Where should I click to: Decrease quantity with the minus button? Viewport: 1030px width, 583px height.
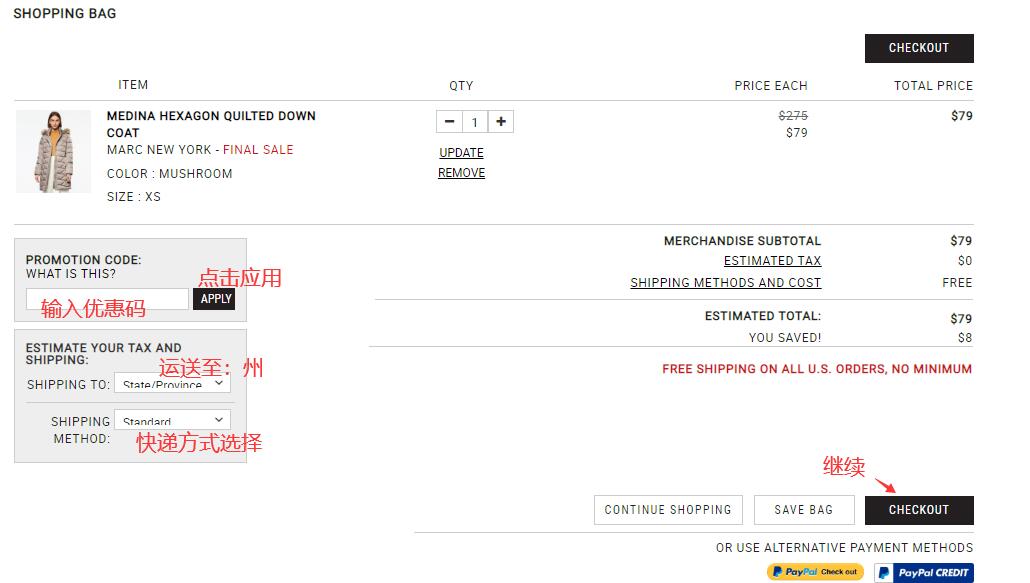click(x=449, y=122)
